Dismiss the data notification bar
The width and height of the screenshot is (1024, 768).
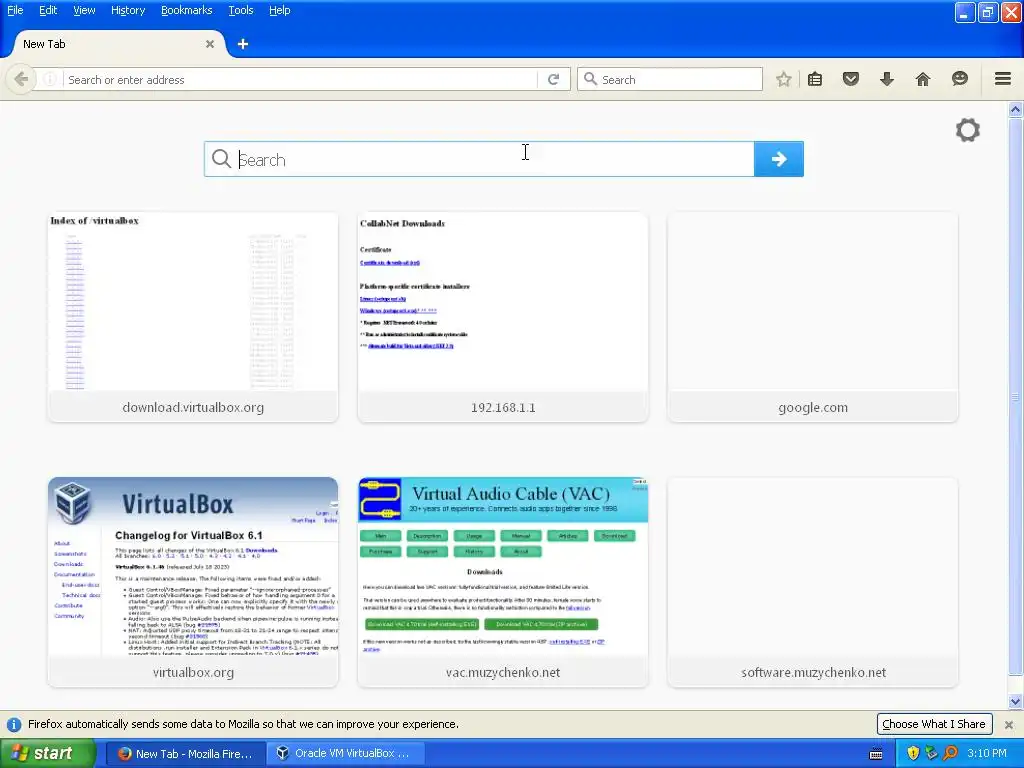tap(1008, 724)
